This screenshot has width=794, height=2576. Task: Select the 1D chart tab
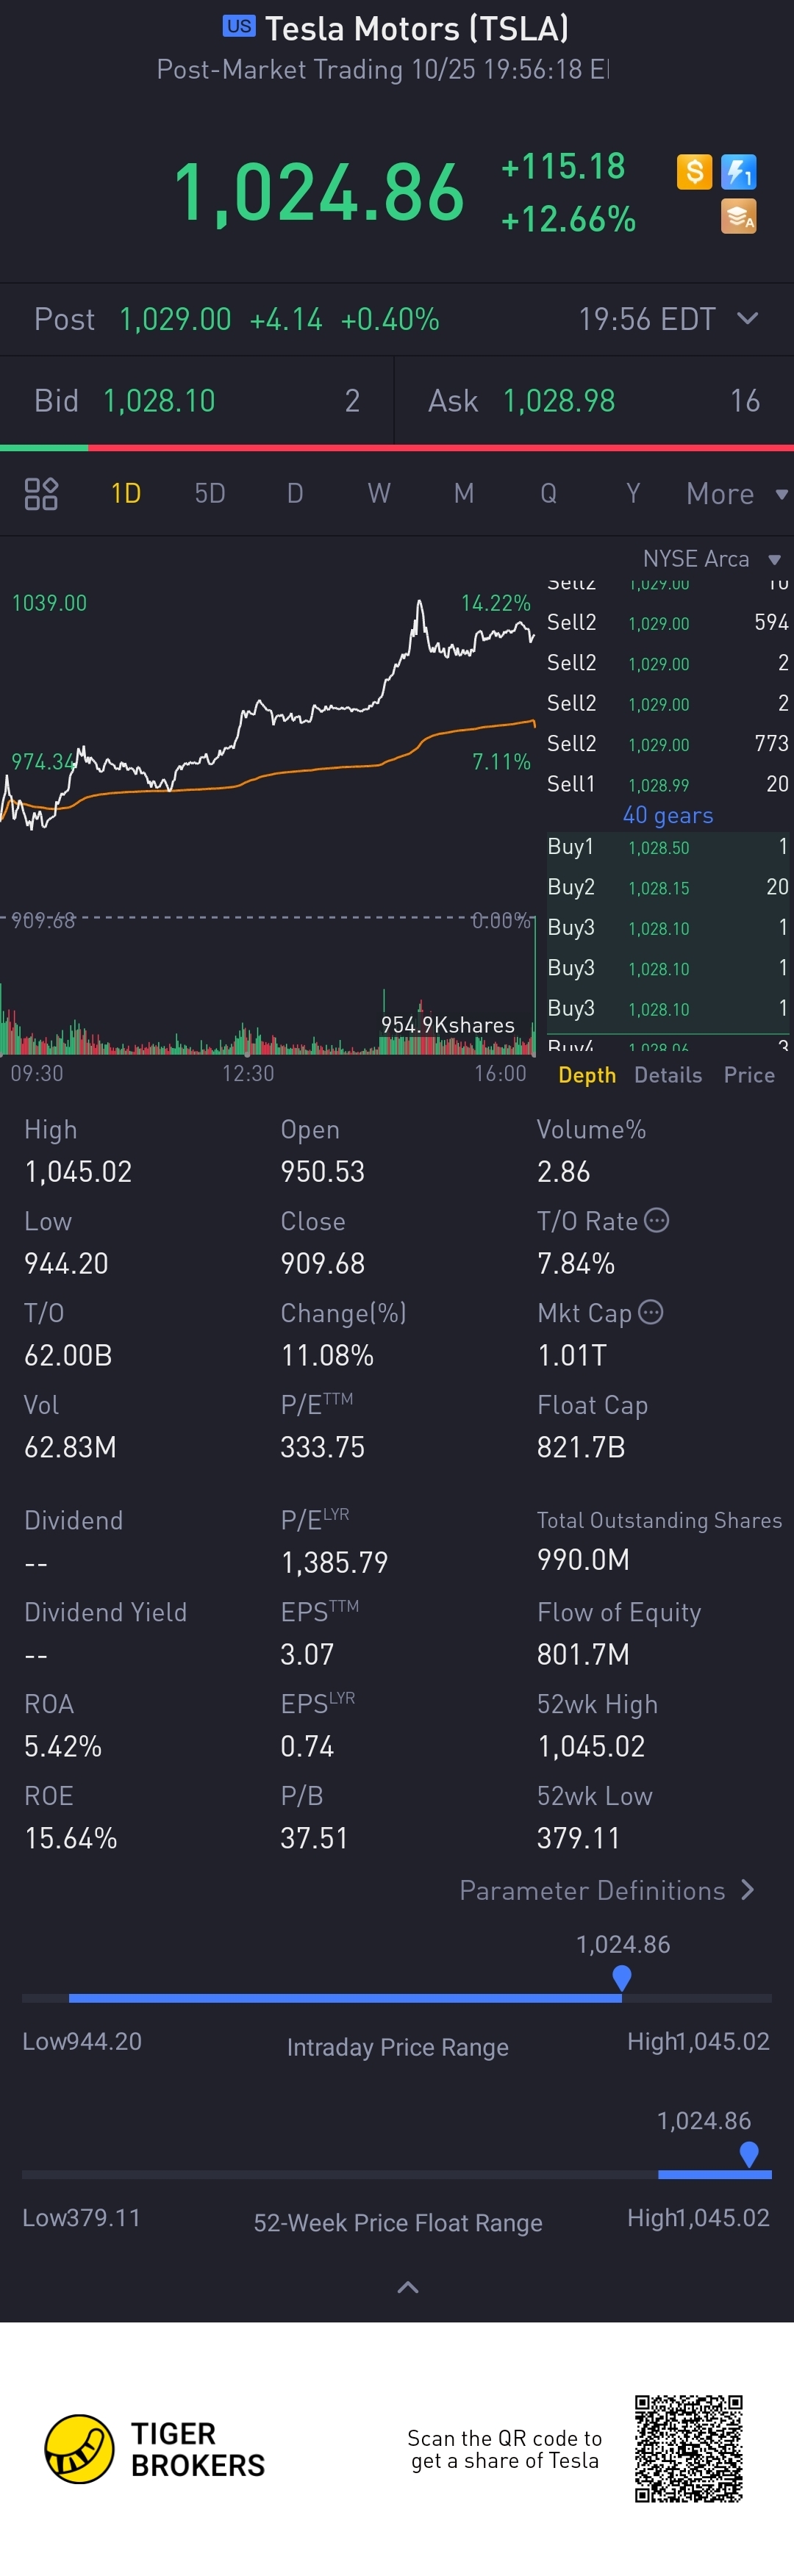pyautogui.click(x=126, y=493)
